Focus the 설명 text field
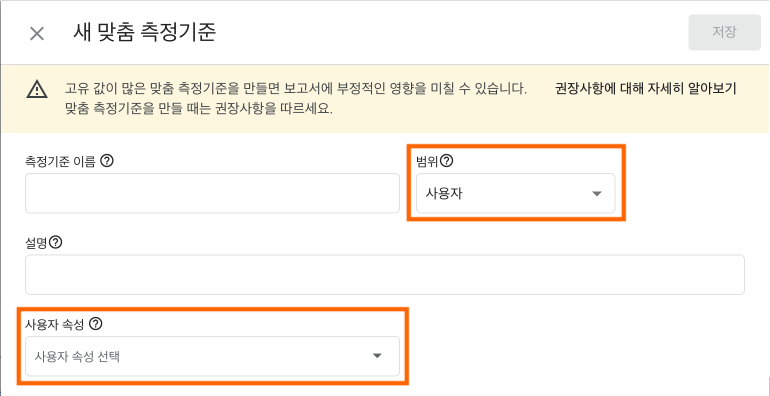 [385, 275]
